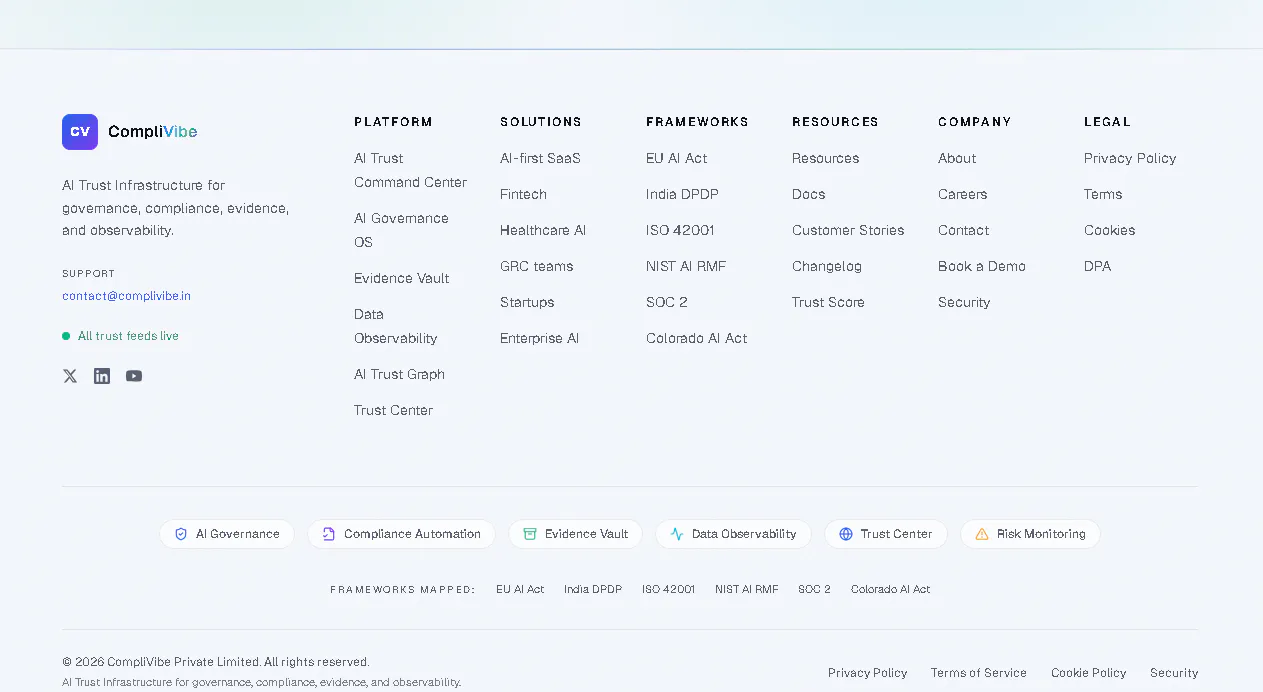Open Terms of Service bottom link
Image resolution: width=1263 pixels, height=692 pixels.
point(978,673)
